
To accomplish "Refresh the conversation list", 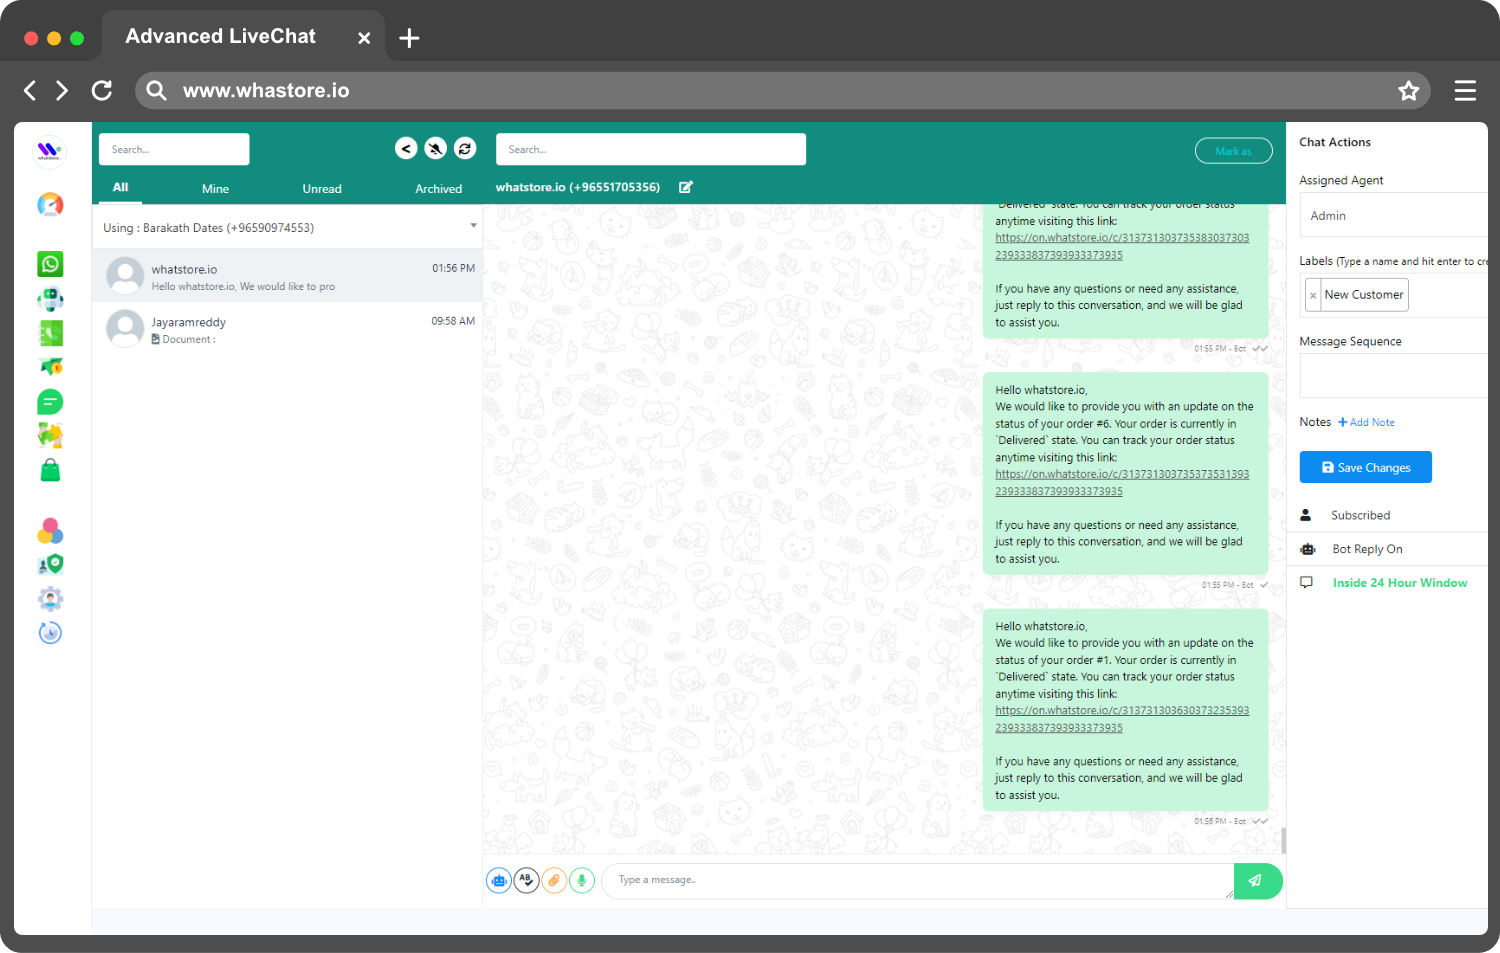I will click(x=465, y=148).
